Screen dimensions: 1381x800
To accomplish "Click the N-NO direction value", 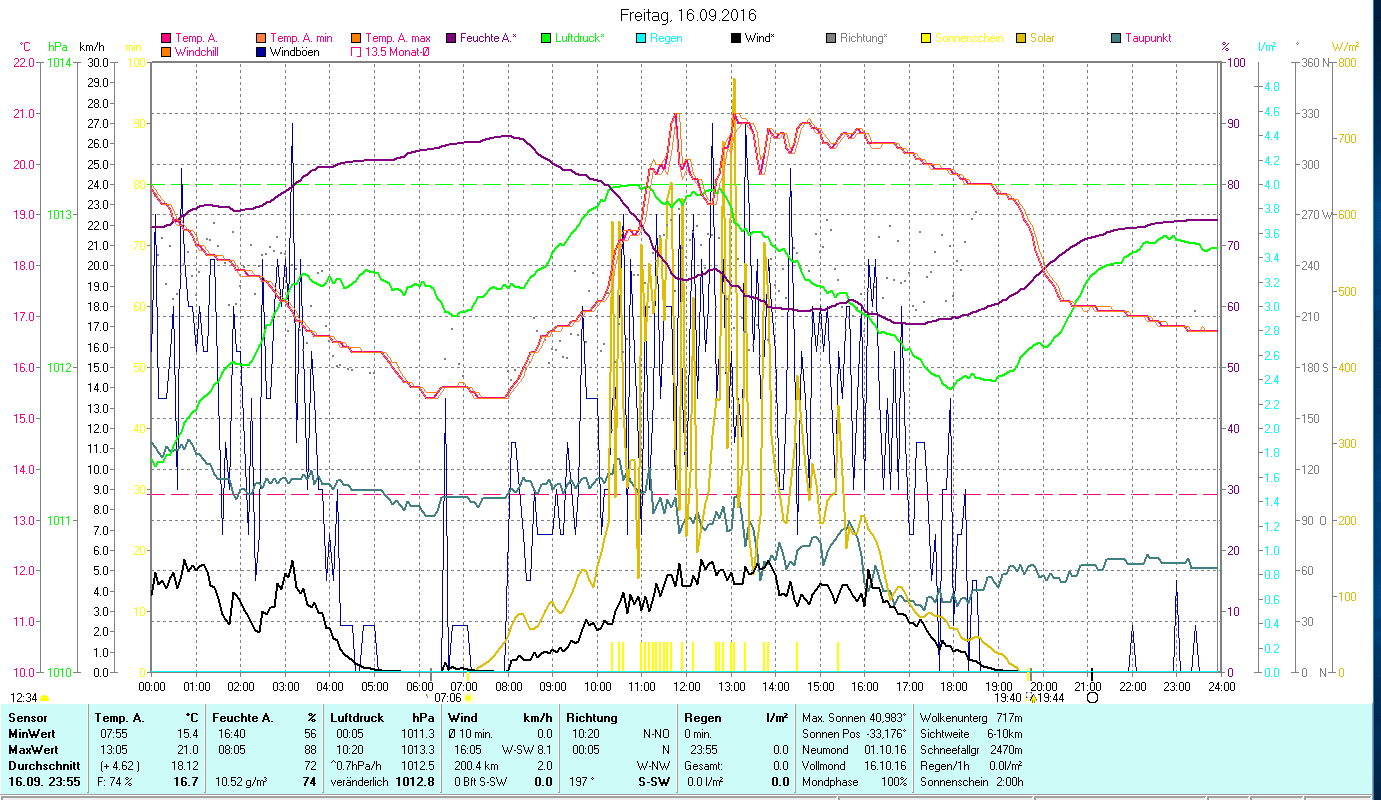I will pyautogui.click(x=656, y=734).
